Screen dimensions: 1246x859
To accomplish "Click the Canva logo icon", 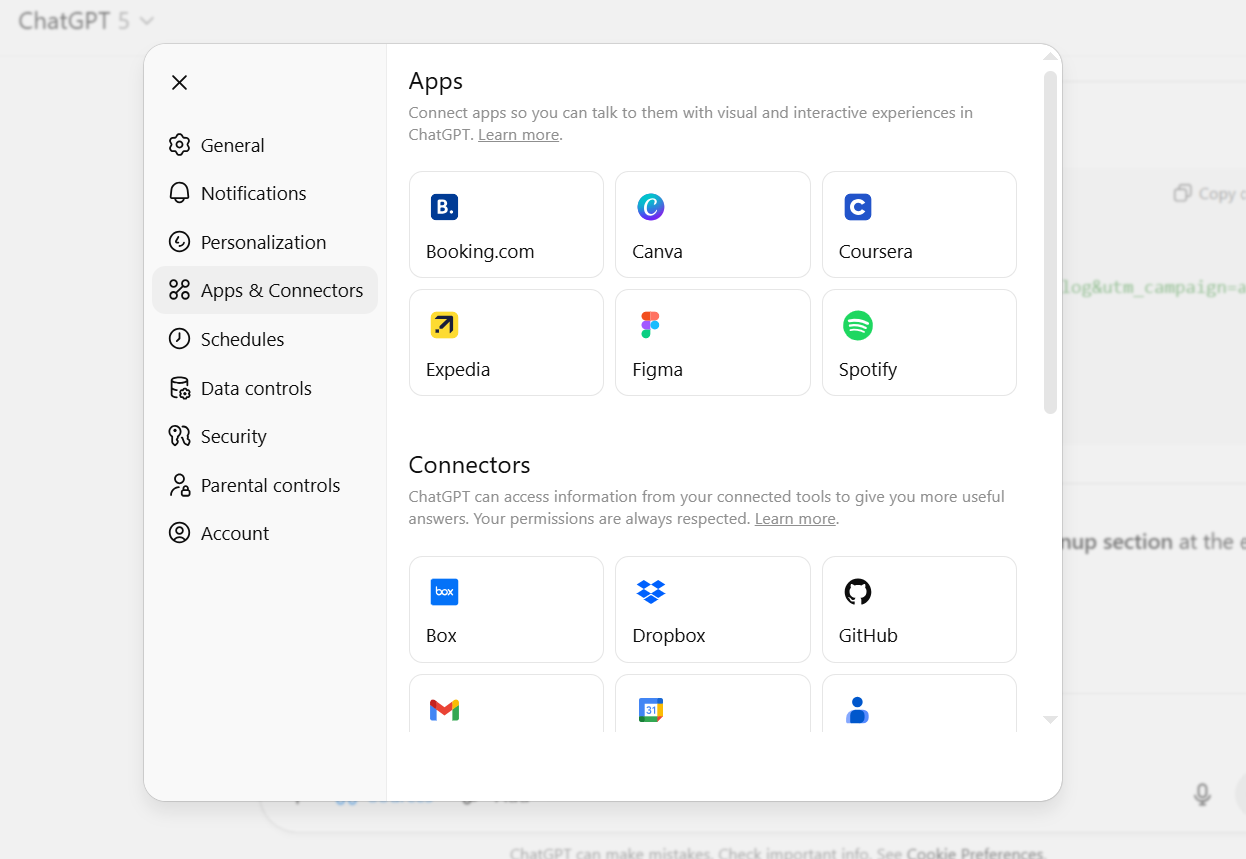I will pos(651,207).
